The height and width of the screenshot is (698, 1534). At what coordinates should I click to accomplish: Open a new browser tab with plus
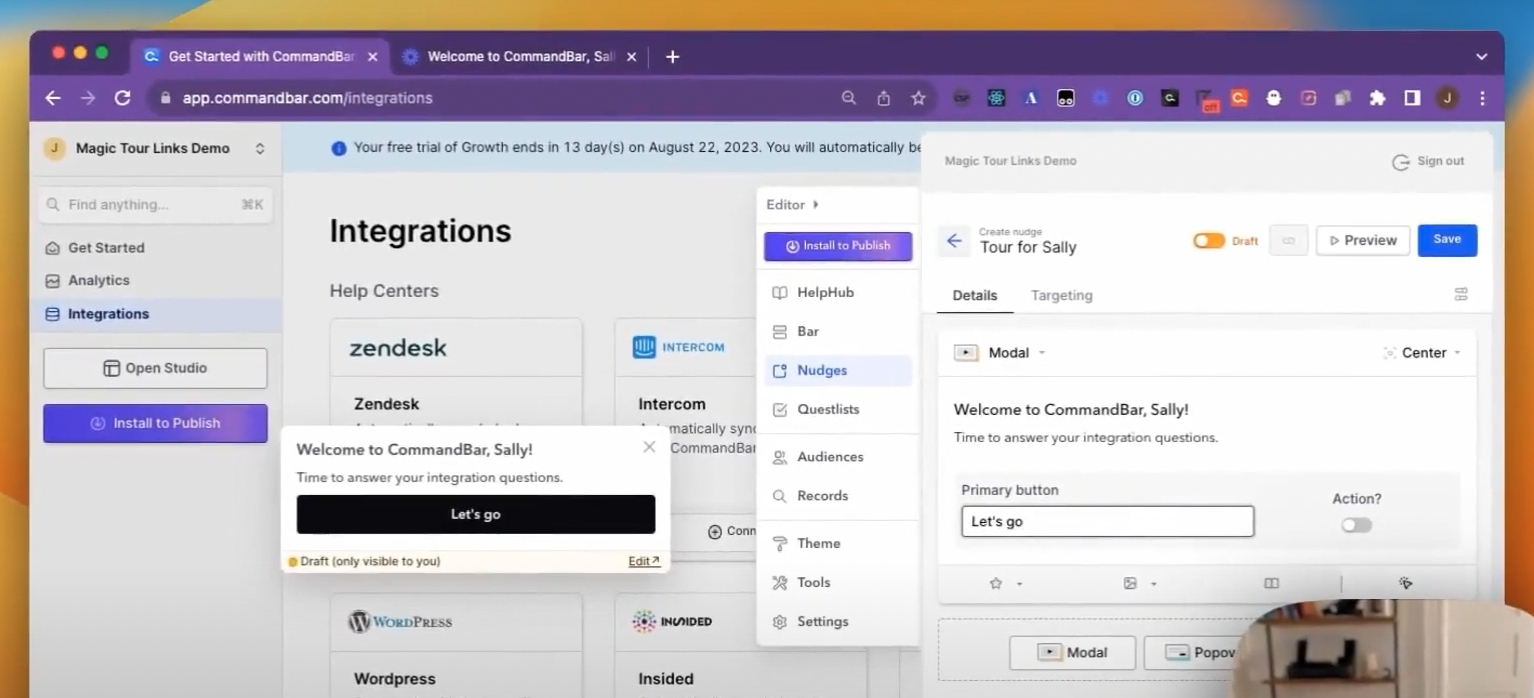point(672,57)
